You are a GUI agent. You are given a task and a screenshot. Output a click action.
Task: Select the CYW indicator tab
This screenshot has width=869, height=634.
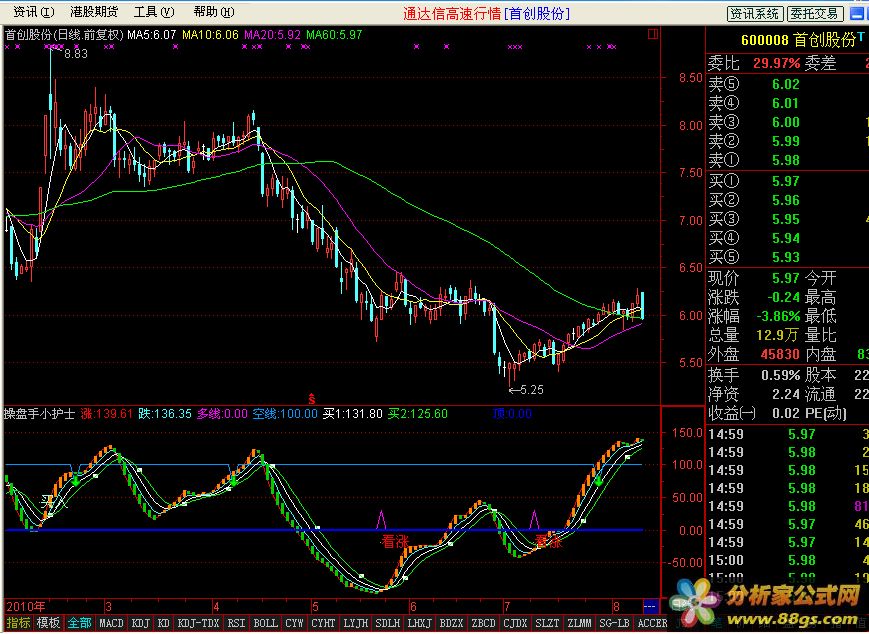294,623
